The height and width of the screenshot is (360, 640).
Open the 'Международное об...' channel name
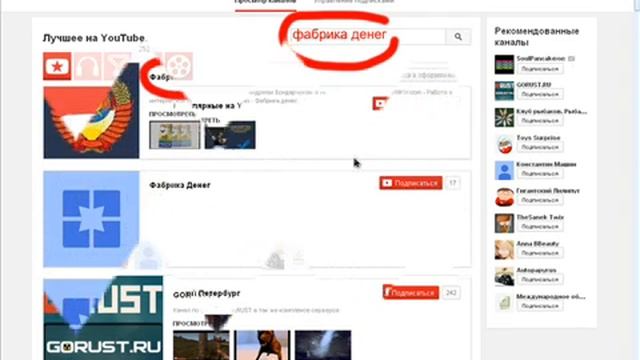pos(551,297)
